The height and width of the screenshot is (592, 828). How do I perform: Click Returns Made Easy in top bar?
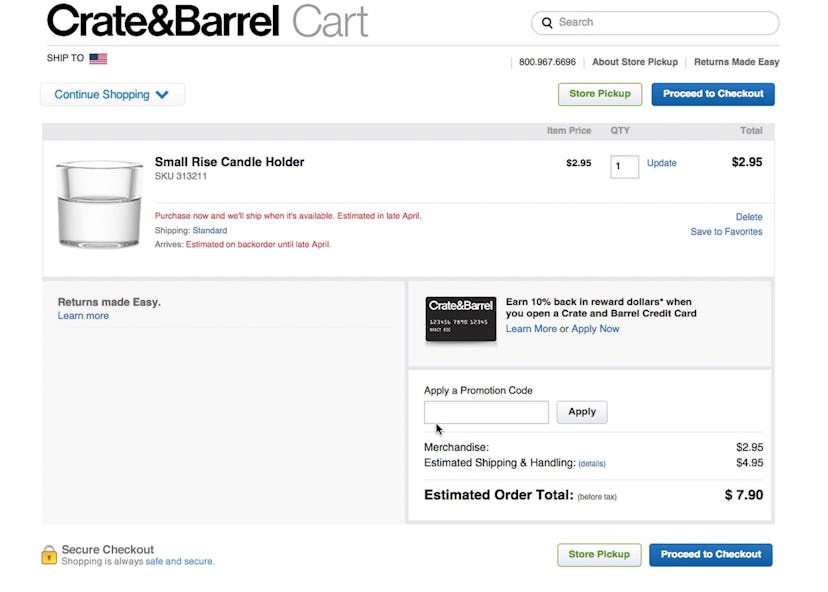click(x=736, y=62)
